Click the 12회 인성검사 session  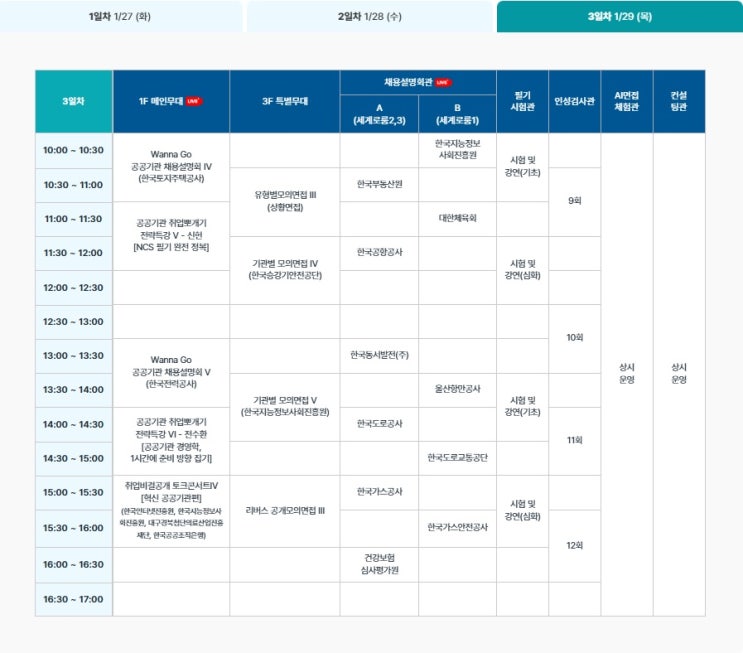pos(575,546)
